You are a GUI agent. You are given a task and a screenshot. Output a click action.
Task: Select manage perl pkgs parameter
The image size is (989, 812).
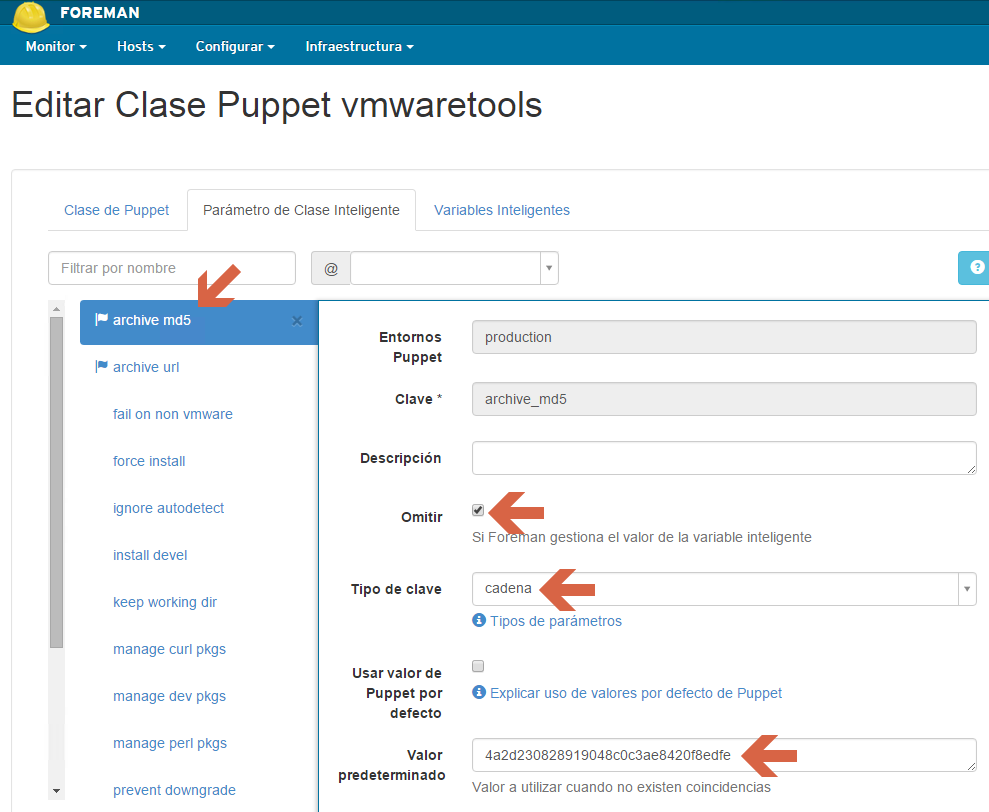tap(170, 743)
